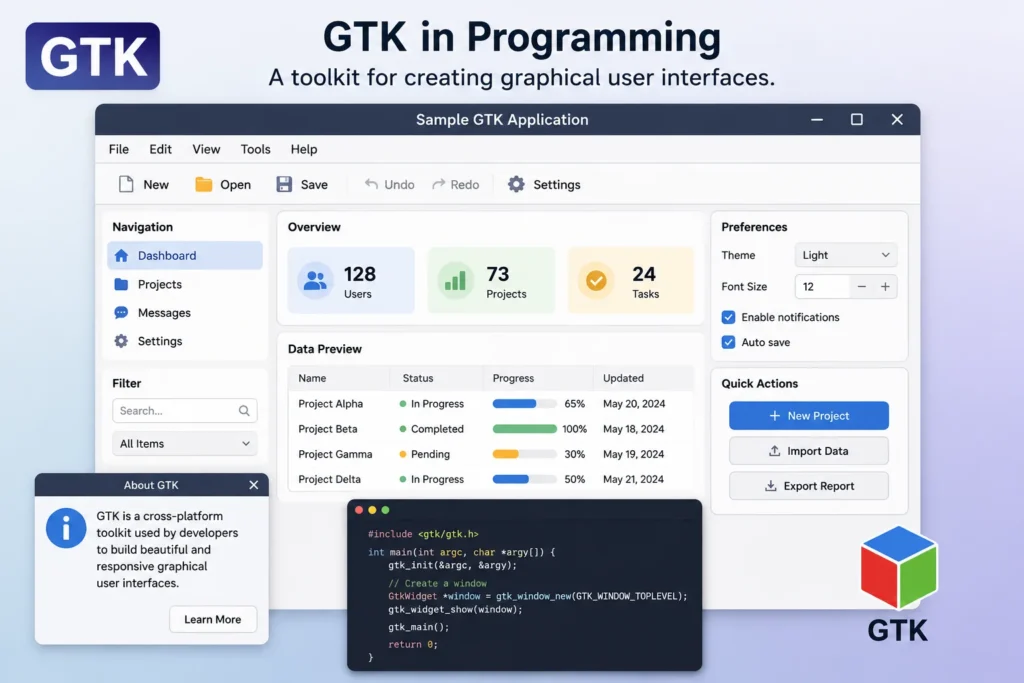Click Project Alpha progress bar

pos(524,404)
